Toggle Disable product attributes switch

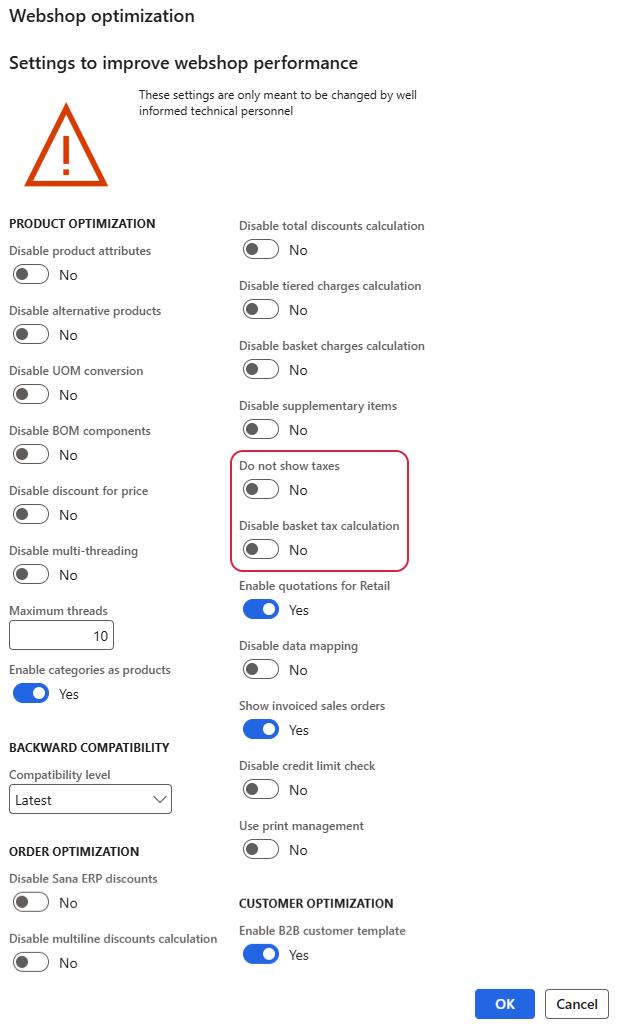pyautogui.click(x=31, y=274)
